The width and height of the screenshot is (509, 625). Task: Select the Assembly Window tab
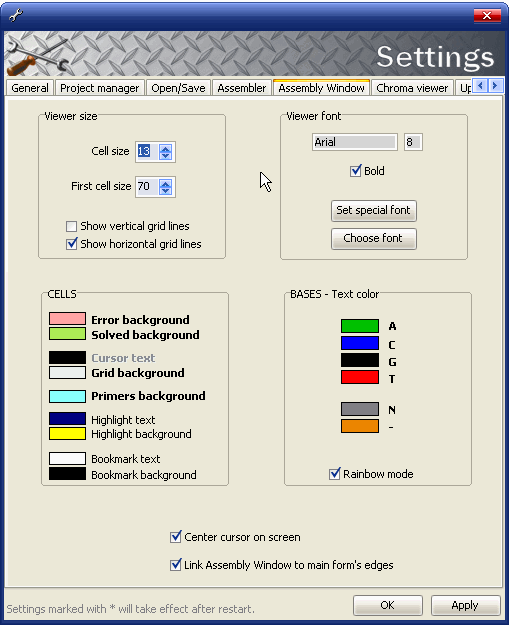coord(321,87)
